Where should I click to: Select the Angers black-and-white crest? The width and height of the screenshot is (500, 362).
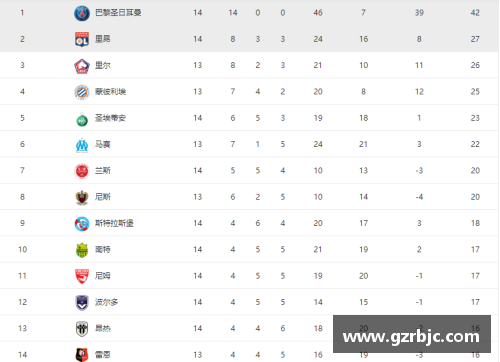[x=82, y=329]
